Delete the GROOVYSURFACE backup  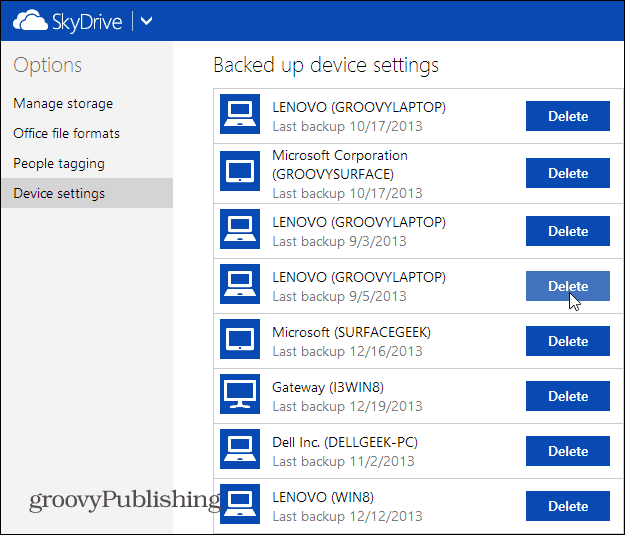(x=568, y=173)
